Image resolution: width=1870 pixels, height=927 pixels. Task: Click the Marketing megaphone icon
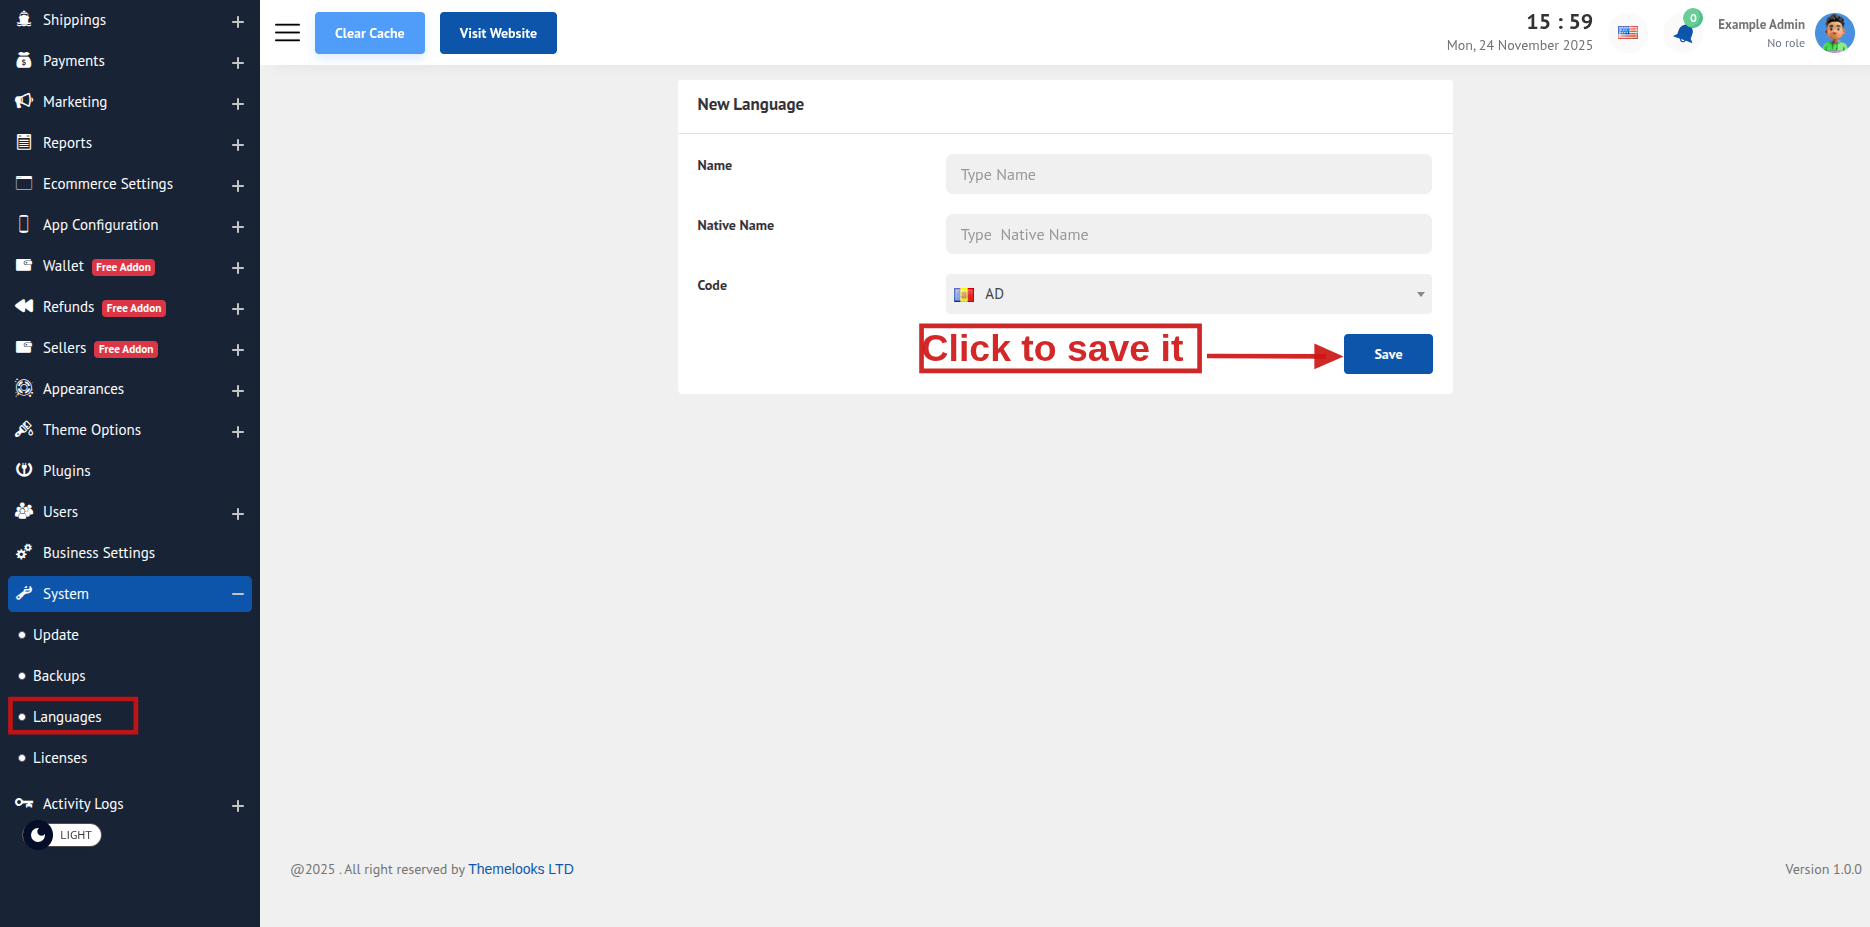pos(24,101)
